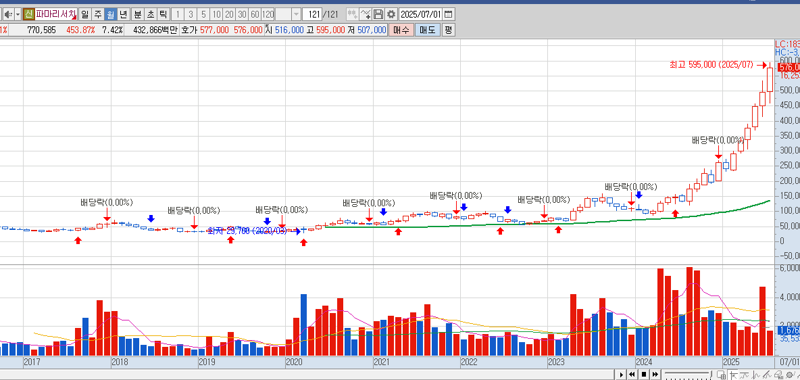The height and width of the screenshot is (380, 800).
Task: Click the horizontal scrollbar beneath the chart
Action: (x=306, y=375)
